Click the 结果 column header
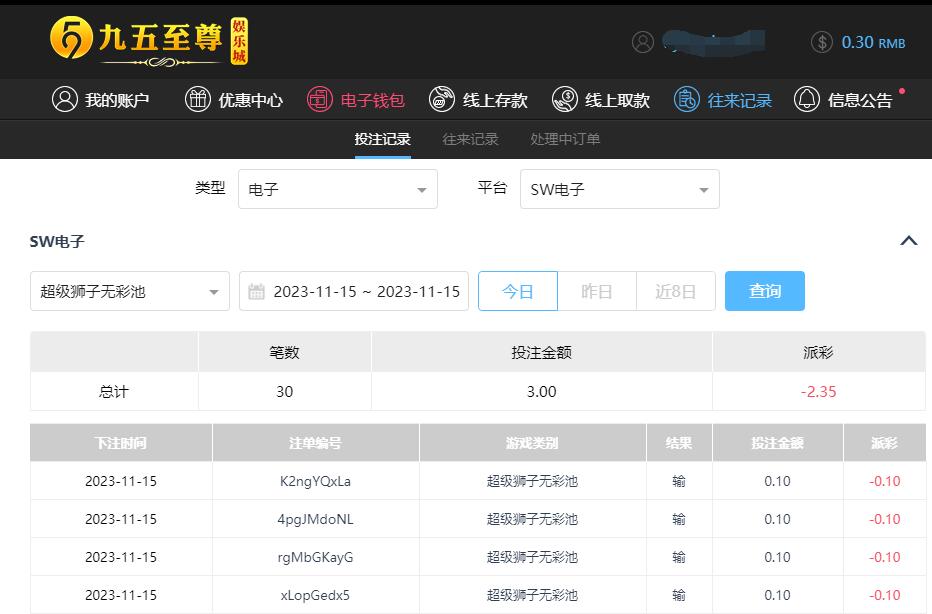Viewport: 932px width, 614px height. [x=679, y=443]
